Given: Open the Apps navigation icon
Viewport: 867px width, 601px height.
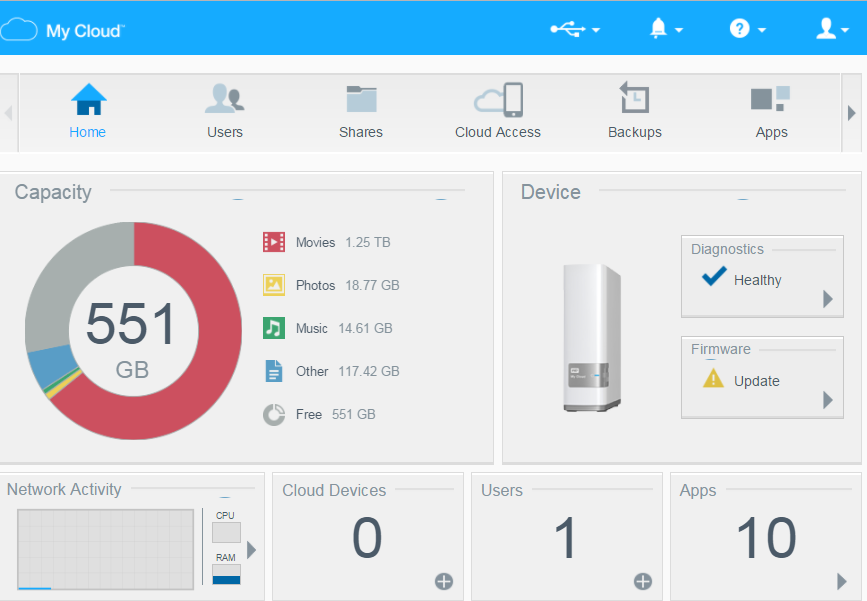Looking at the screenshot, I should point(770,99).
